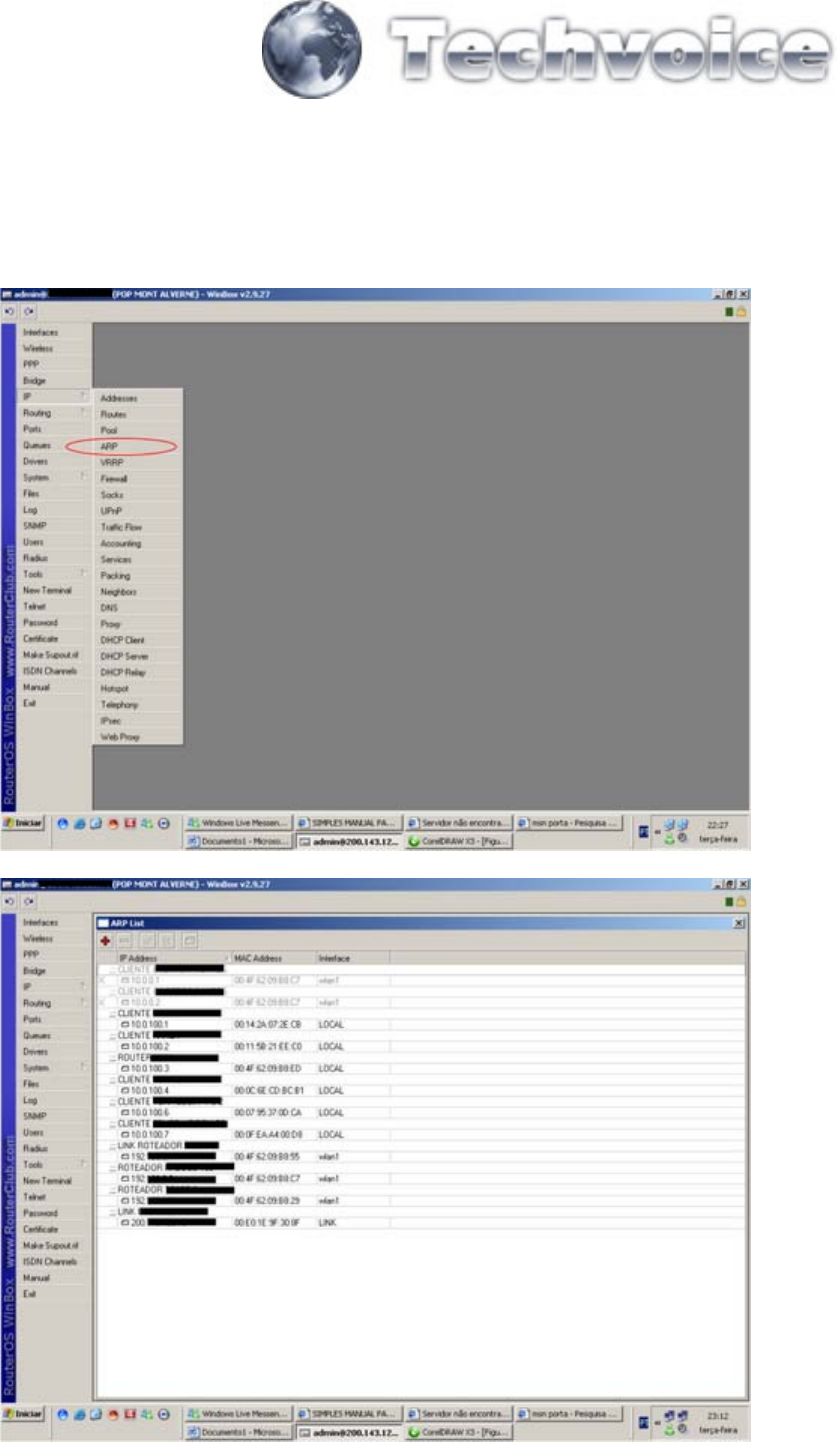Choose Firewall in the IP submenu
Screen dimensions: 837x1442
pos(113,479)
